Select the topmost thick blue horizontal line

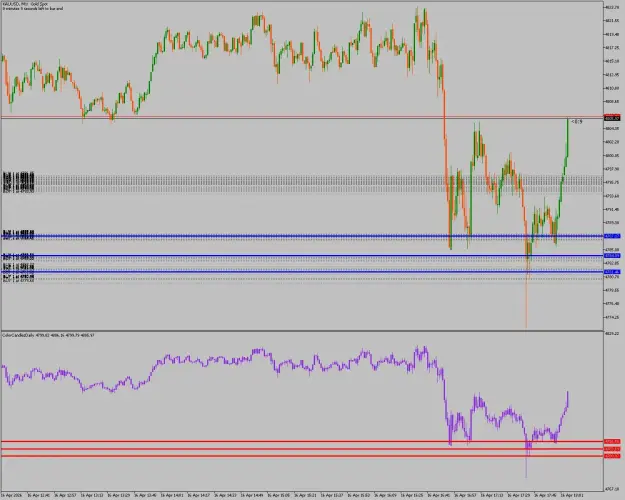pyautogui.click(x=302, y=236)
